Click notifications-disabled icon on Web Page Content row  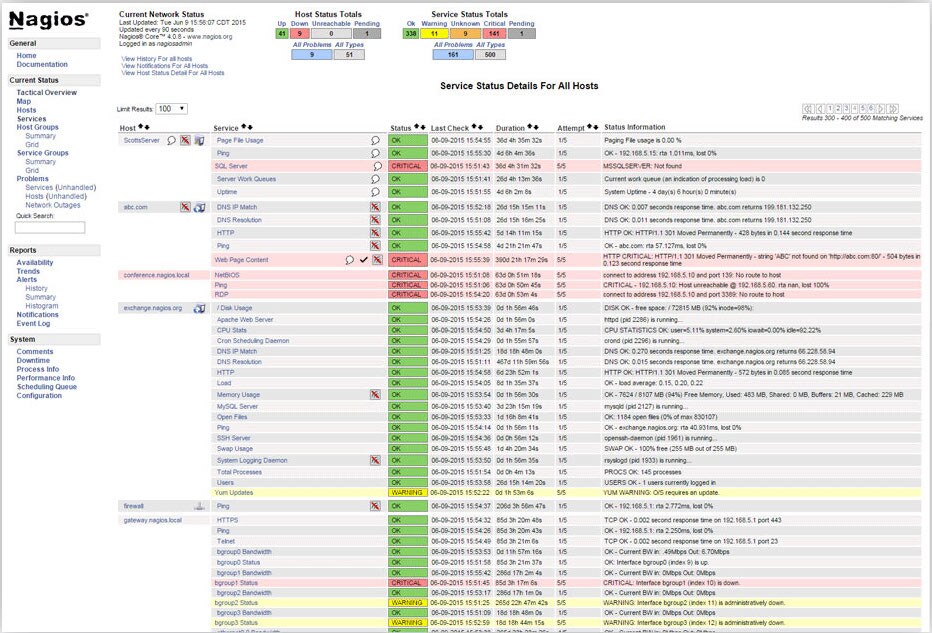(377, 260)
